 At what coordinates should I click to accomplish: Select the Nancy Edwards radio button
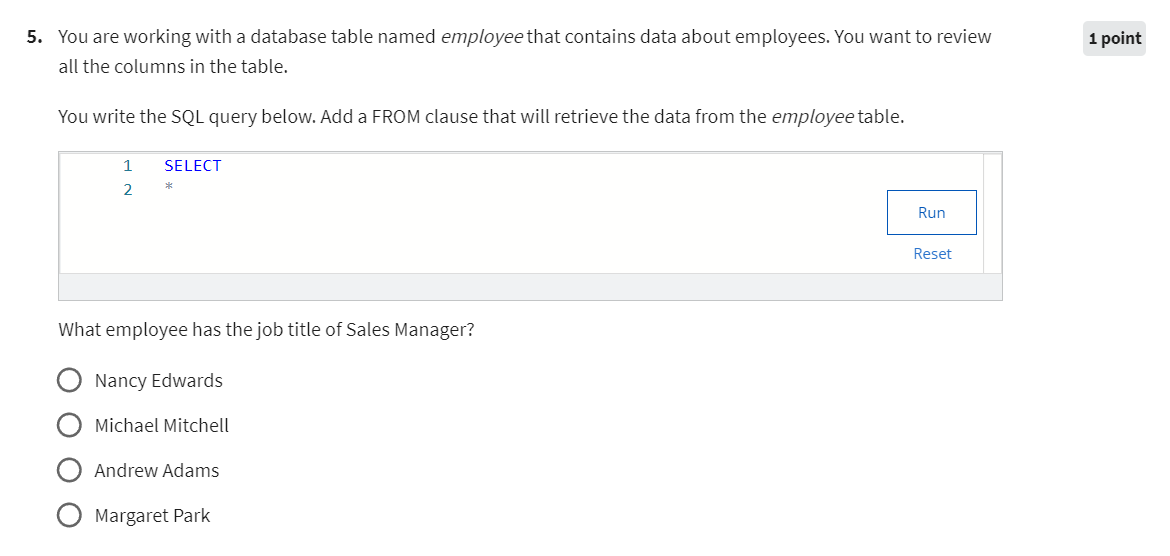tap(69, 381)
